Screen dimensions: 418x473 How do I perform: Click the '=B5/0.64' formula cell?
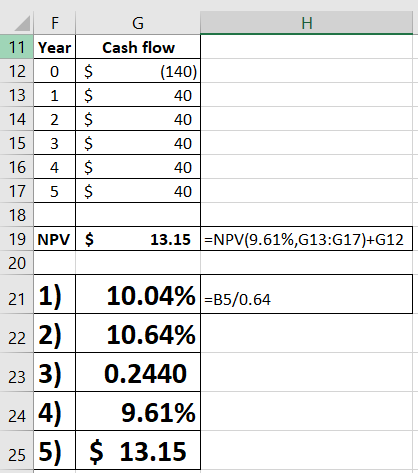[x=307, y=294]
